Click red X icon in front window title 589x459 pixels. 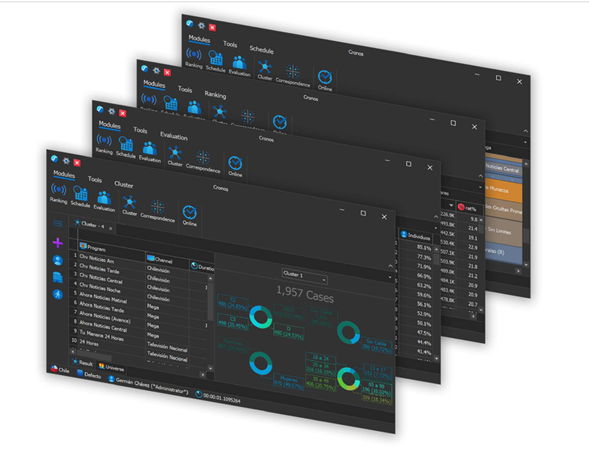click(77, 163)
